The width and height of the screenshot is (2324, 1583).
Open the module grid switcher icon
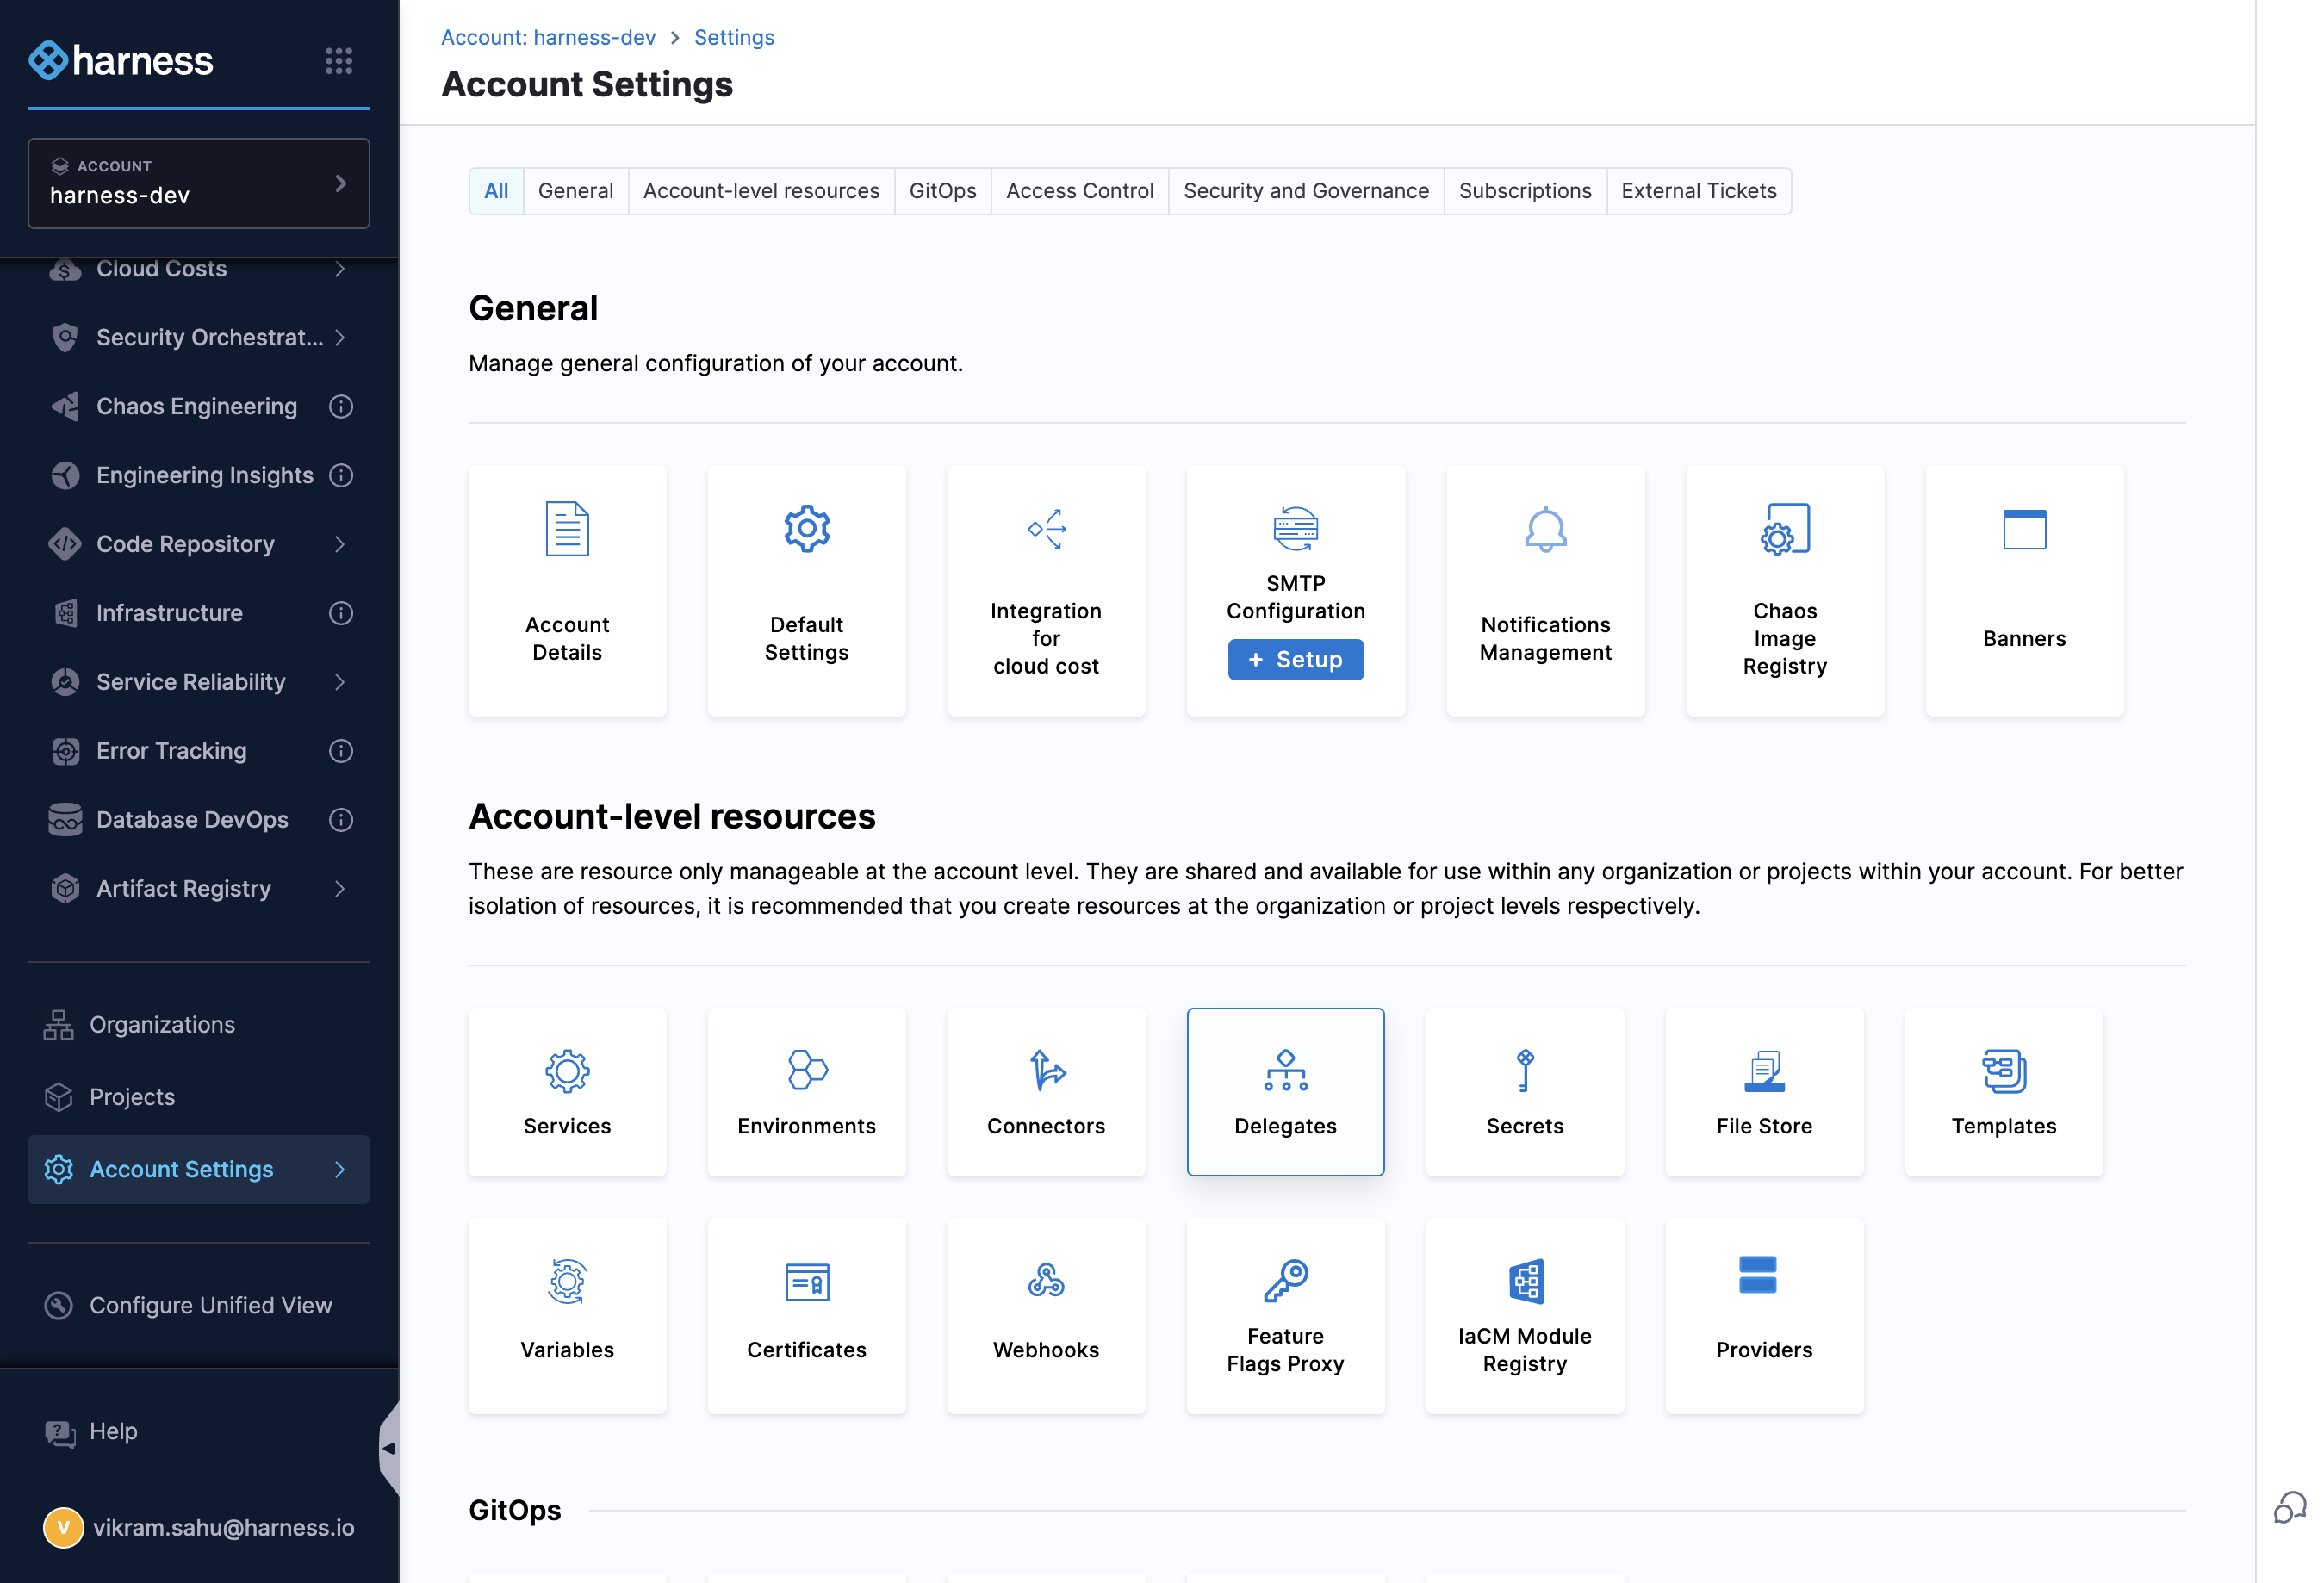coord(339,61)
